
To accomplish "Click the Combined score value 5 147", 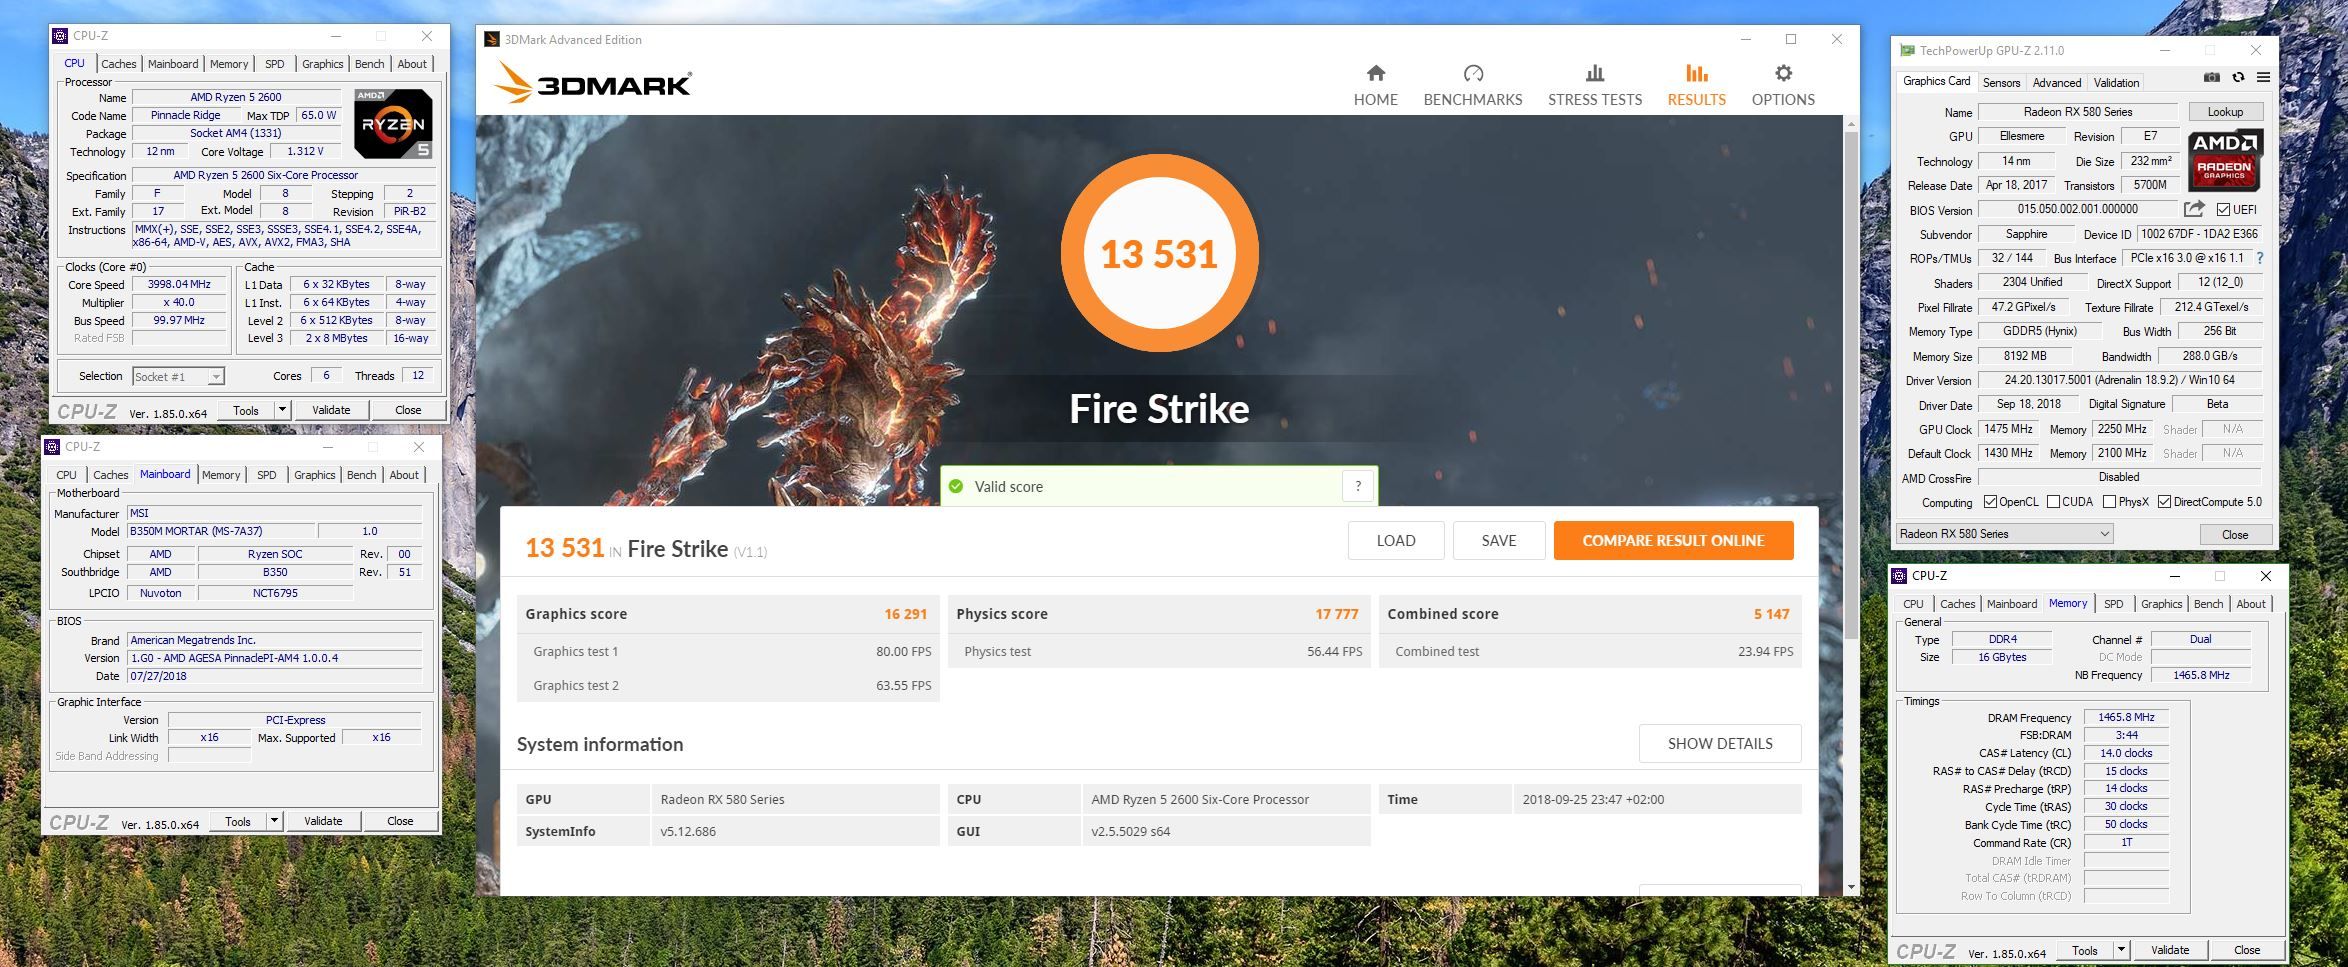I will [1771, 614].
